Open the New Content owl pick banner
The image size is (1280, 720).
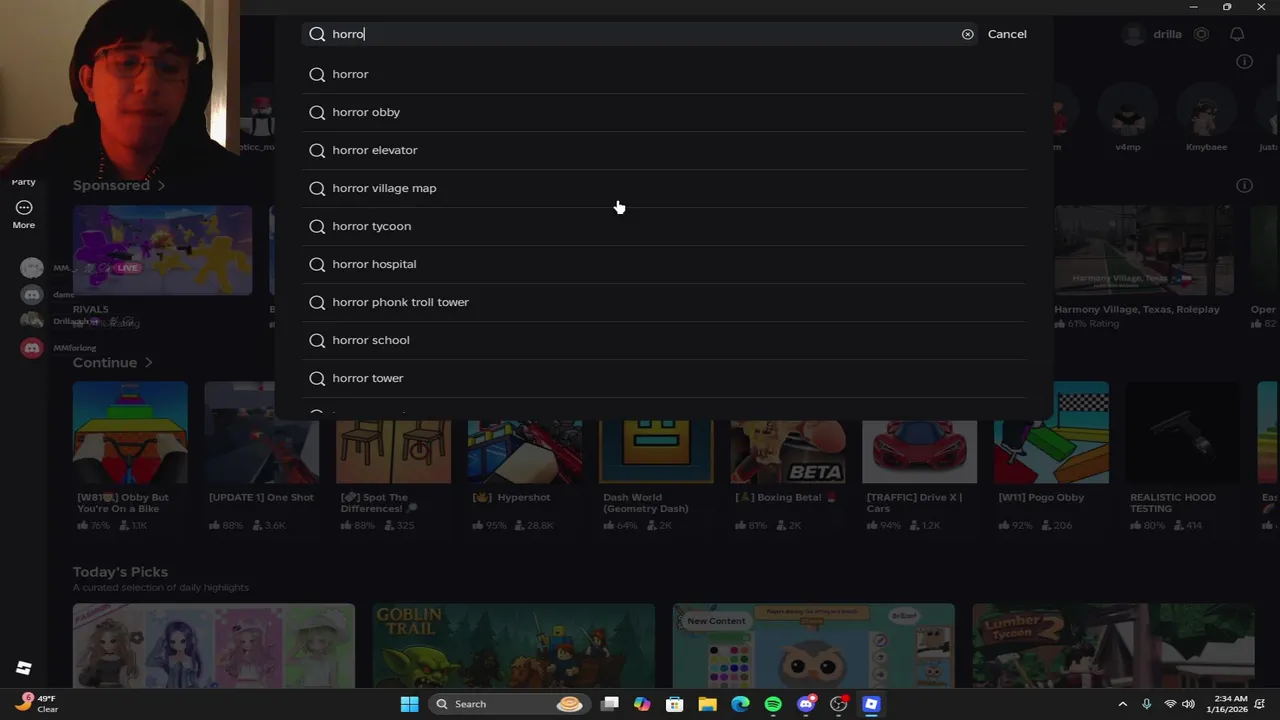pyautogui.click(x=814, y=646)
